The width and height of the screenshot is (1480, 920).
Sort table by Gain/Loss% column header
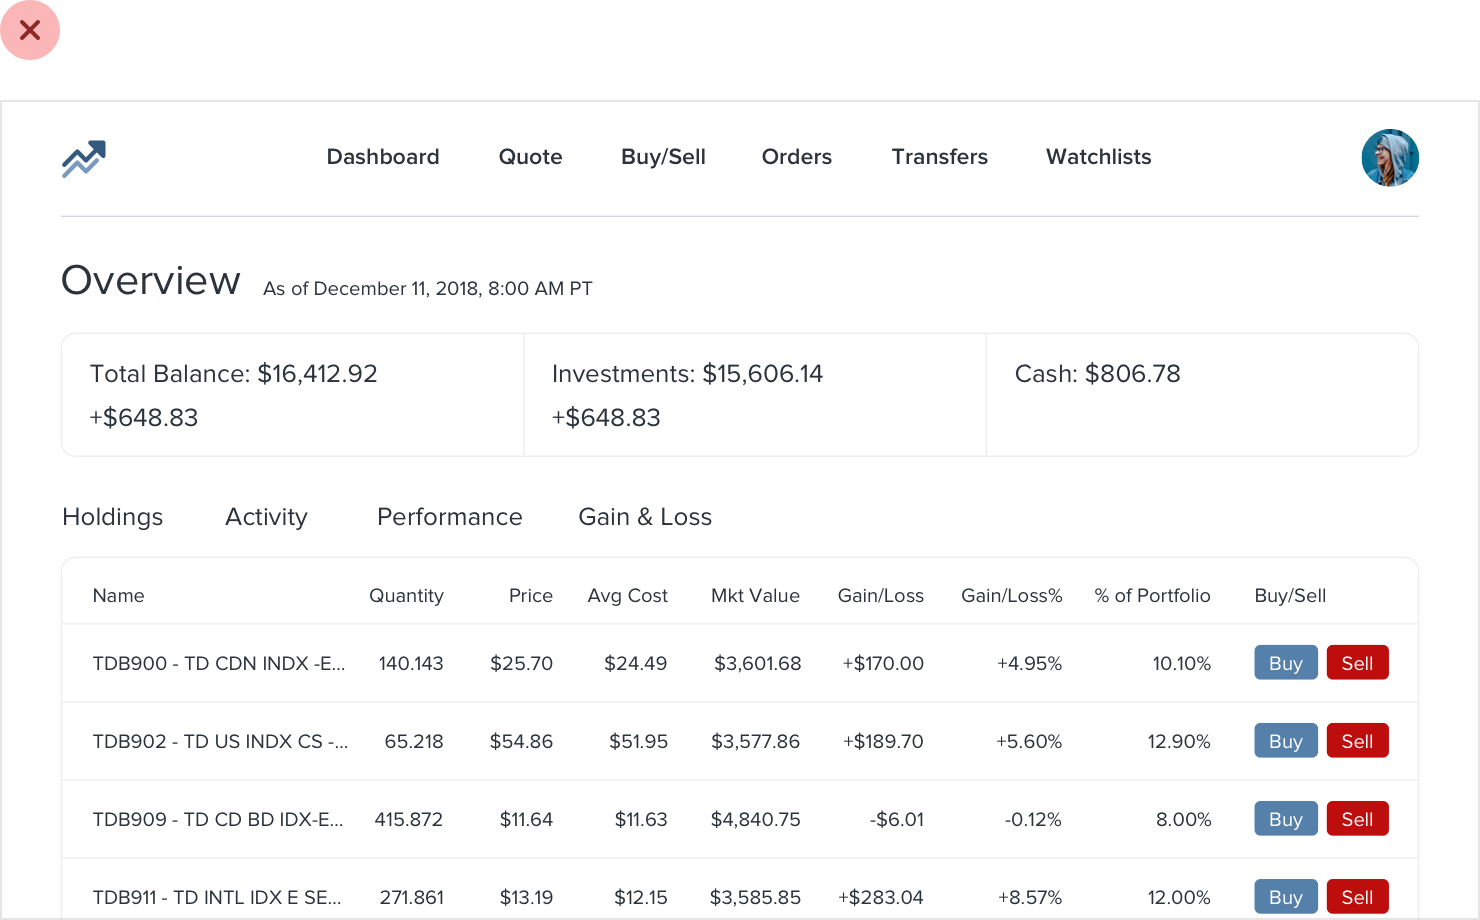1011,596
